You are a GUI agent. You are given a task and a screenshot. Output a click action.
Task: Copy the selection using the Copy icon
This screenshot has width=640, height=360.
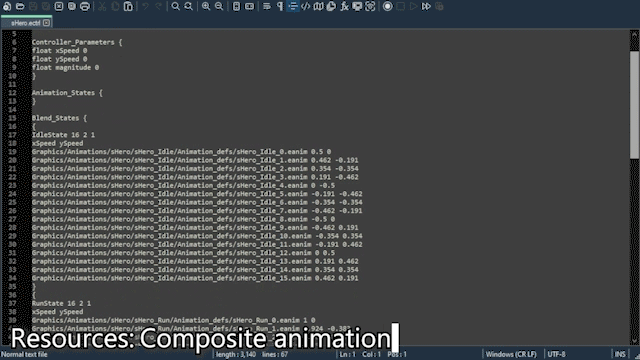coord(115,6)
